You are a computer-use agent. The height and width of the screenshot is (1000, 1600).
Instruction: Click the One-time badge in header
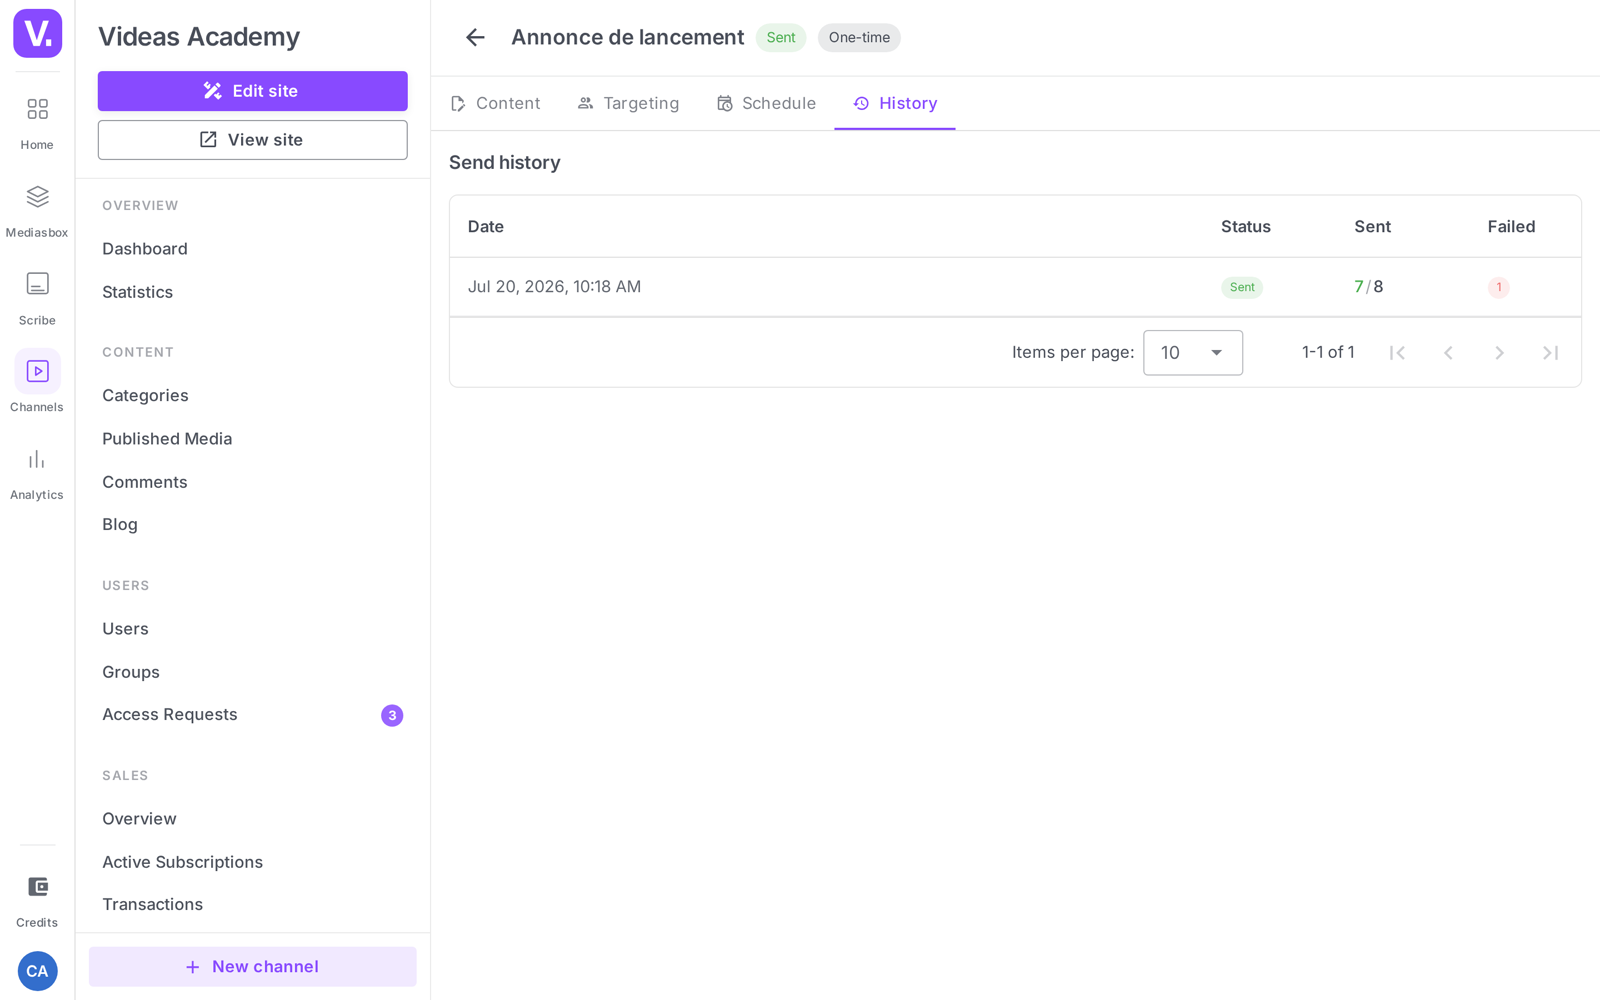pos(859,38)
